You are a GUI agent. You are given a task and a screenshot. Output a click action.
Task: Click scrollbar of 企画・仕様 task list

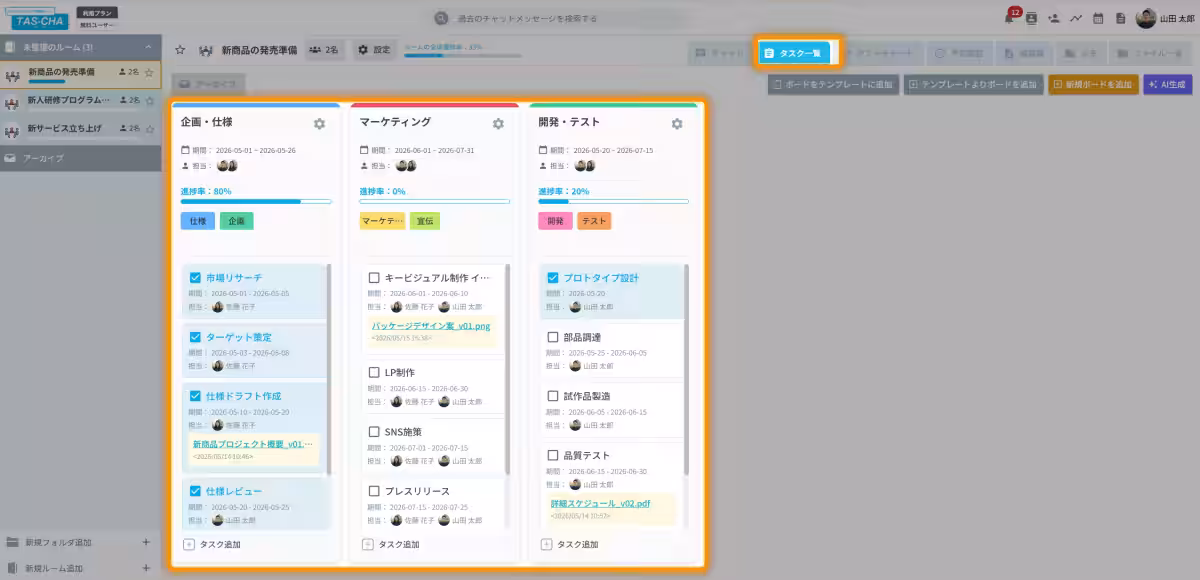point(329,372)
